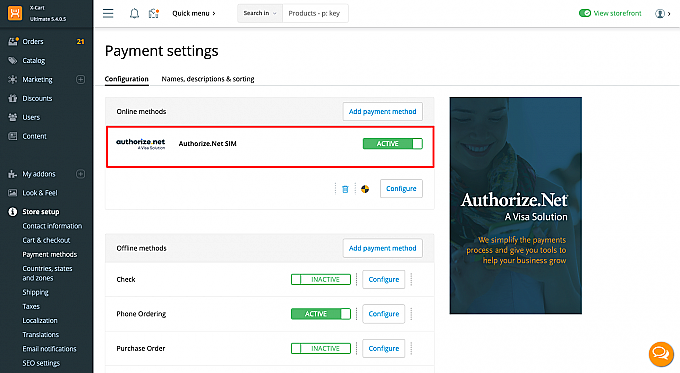Click the marketplace news icon beside bell
This screenshot has height=373, width=680.
154,13
